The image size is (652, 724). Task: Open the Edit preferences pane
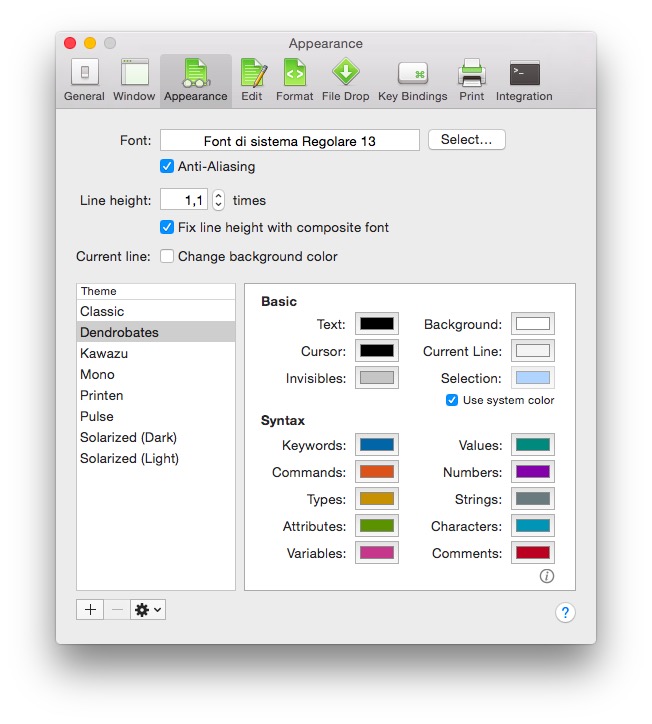click(252, 80)
